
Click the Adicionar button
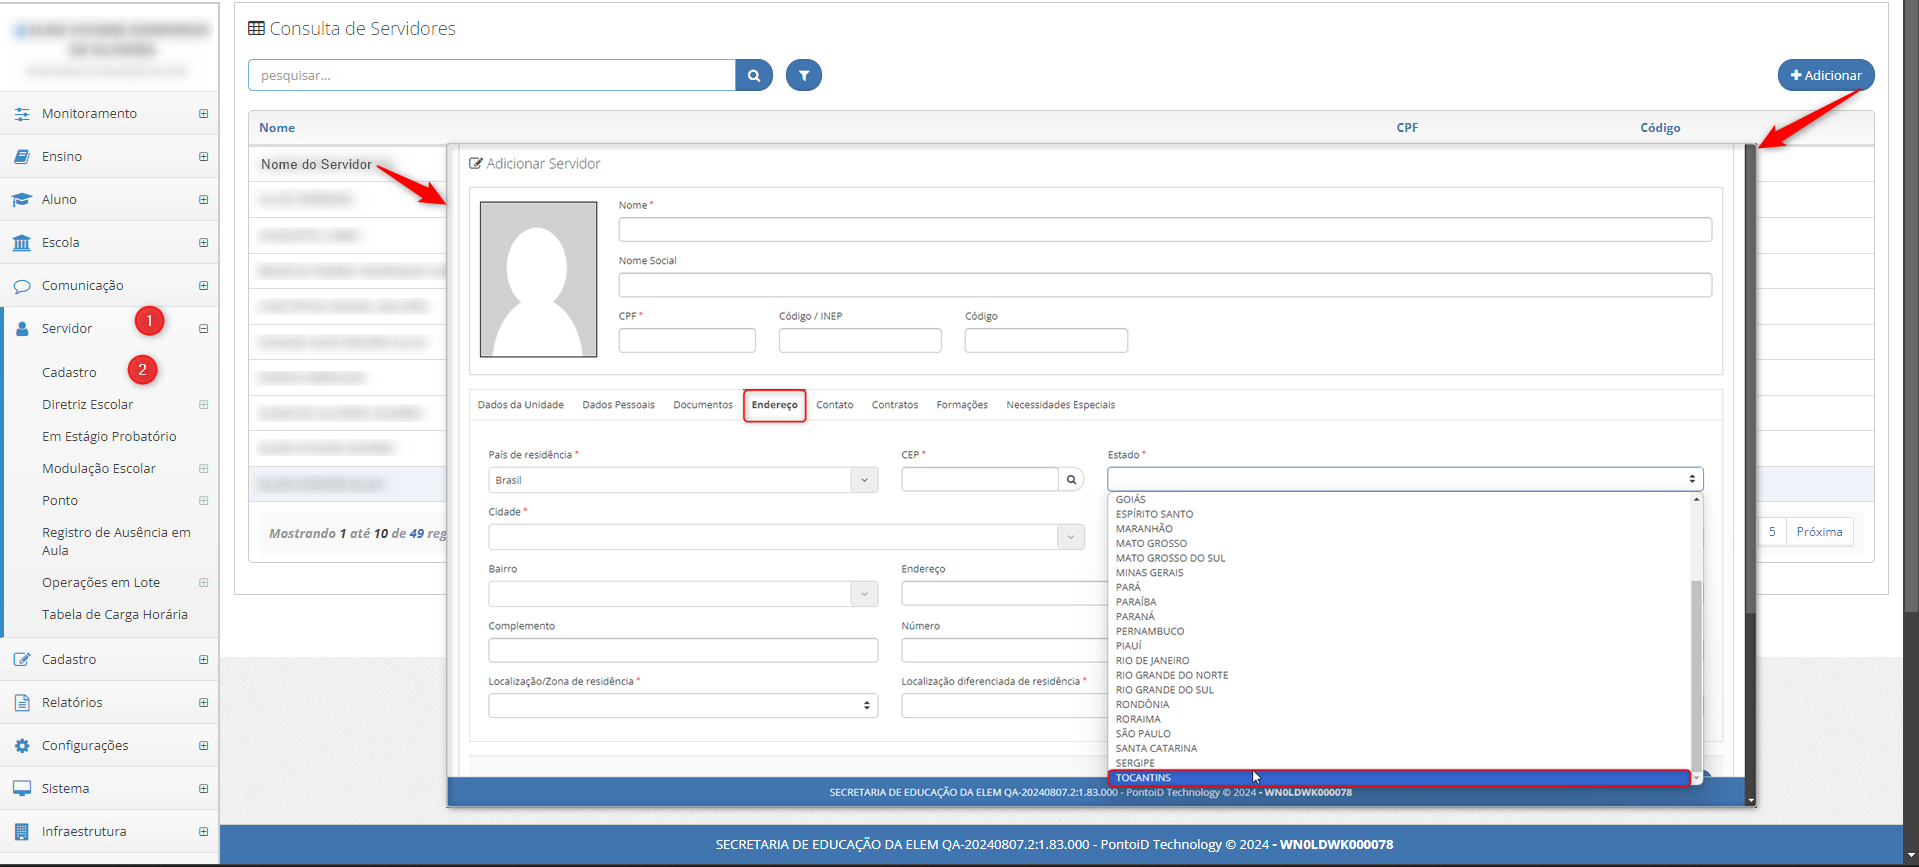pos(1826,75)
